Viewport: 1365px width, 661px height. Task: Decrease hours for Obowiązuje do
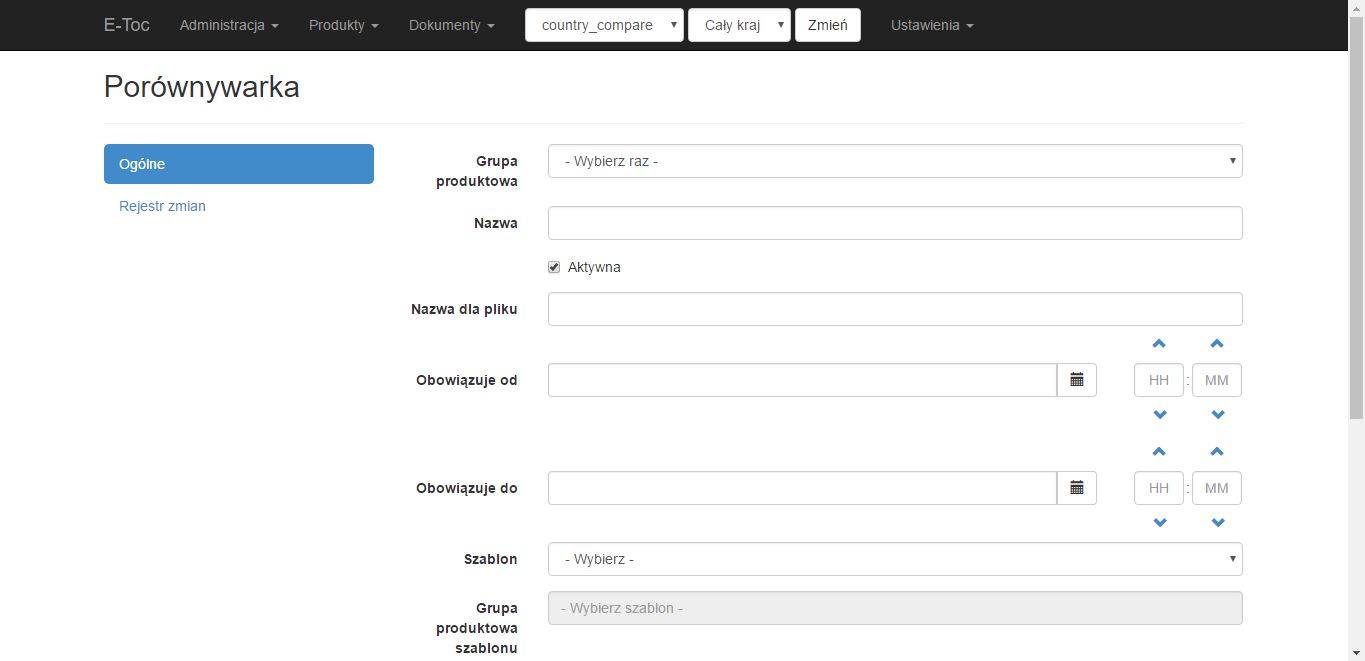click(1160, 523)
